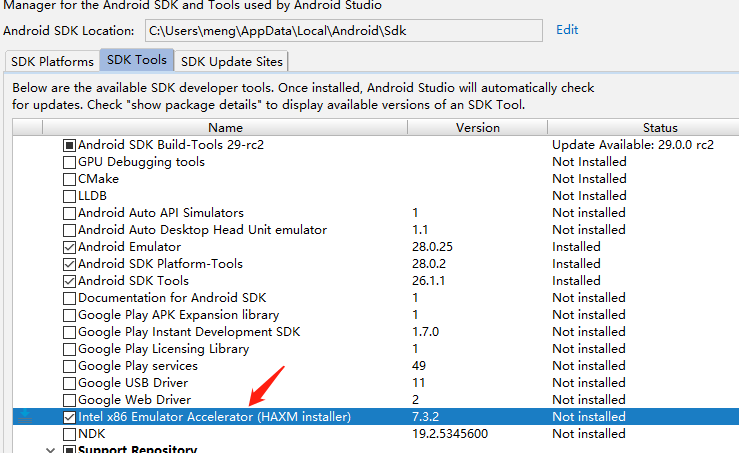Viewport: 739px width, 453px height.
Task: Sort by the Version column header
Action: pyautogui.click(x=477, y=128)
